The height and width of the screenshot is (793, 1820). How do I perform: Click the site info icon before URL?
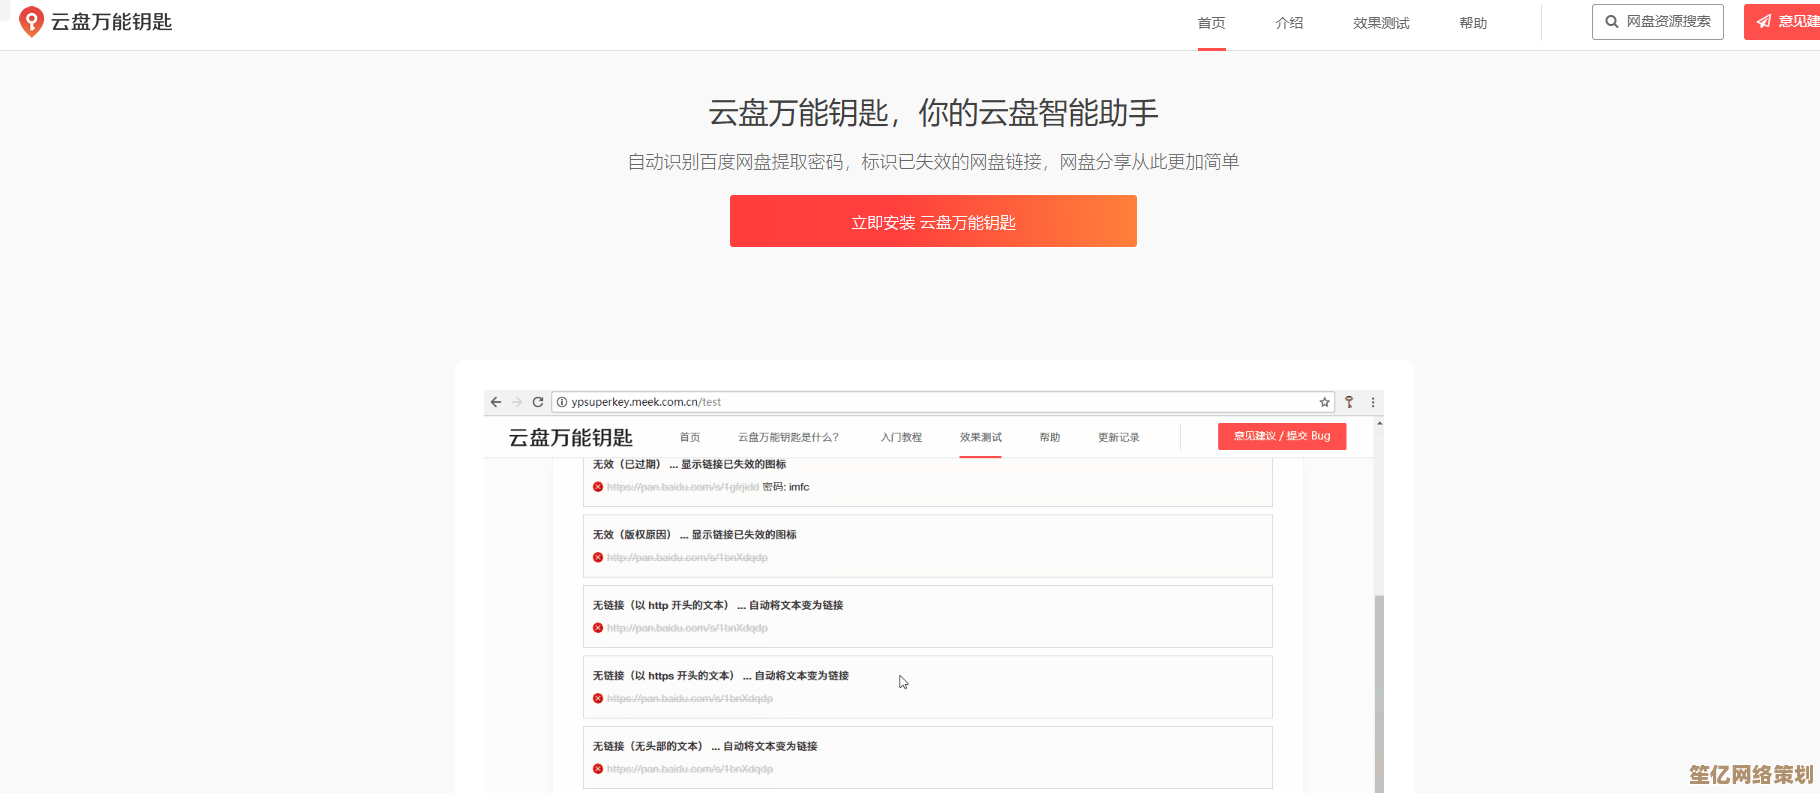point(562,402)
